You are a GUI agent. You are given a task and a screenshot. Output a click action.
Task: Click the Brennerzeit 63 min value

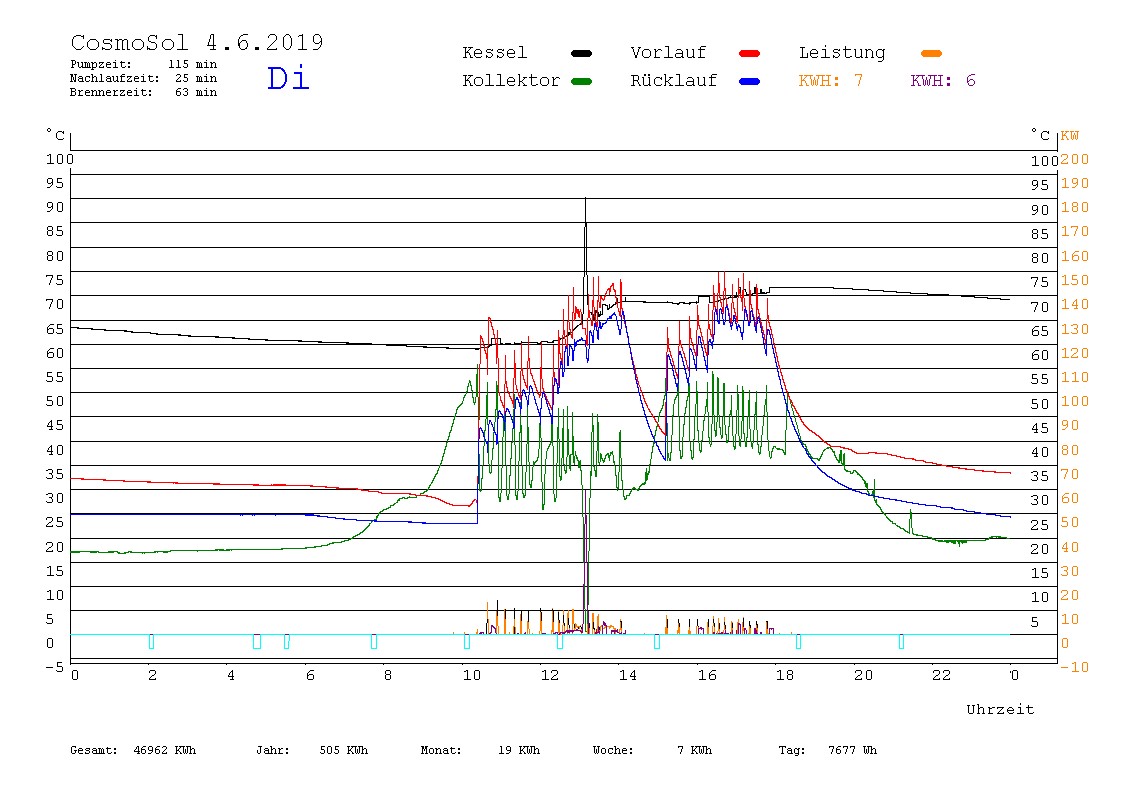195,92
